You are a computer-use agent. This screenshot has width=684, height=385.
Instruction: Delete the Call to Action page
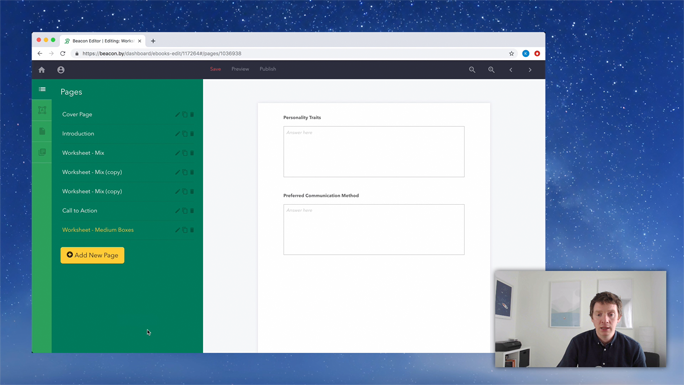click(192, 211)
